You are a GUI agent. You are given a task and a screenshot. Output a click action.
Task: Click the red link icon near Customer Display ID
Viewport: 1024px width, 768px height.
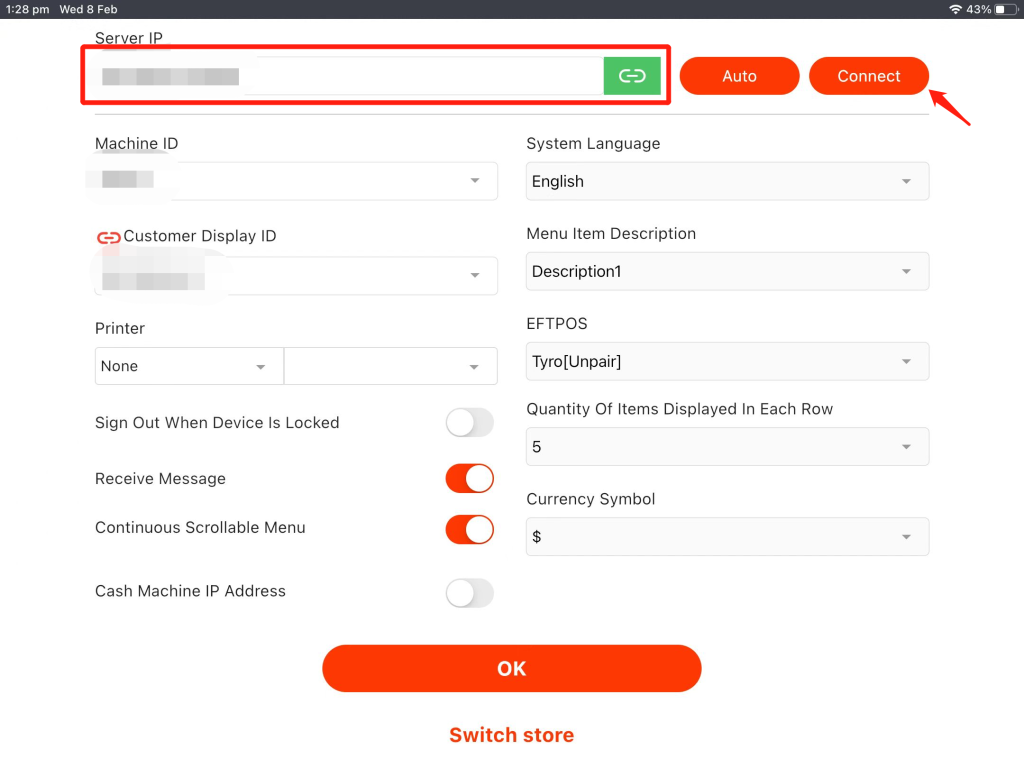[x=108, y=237]
